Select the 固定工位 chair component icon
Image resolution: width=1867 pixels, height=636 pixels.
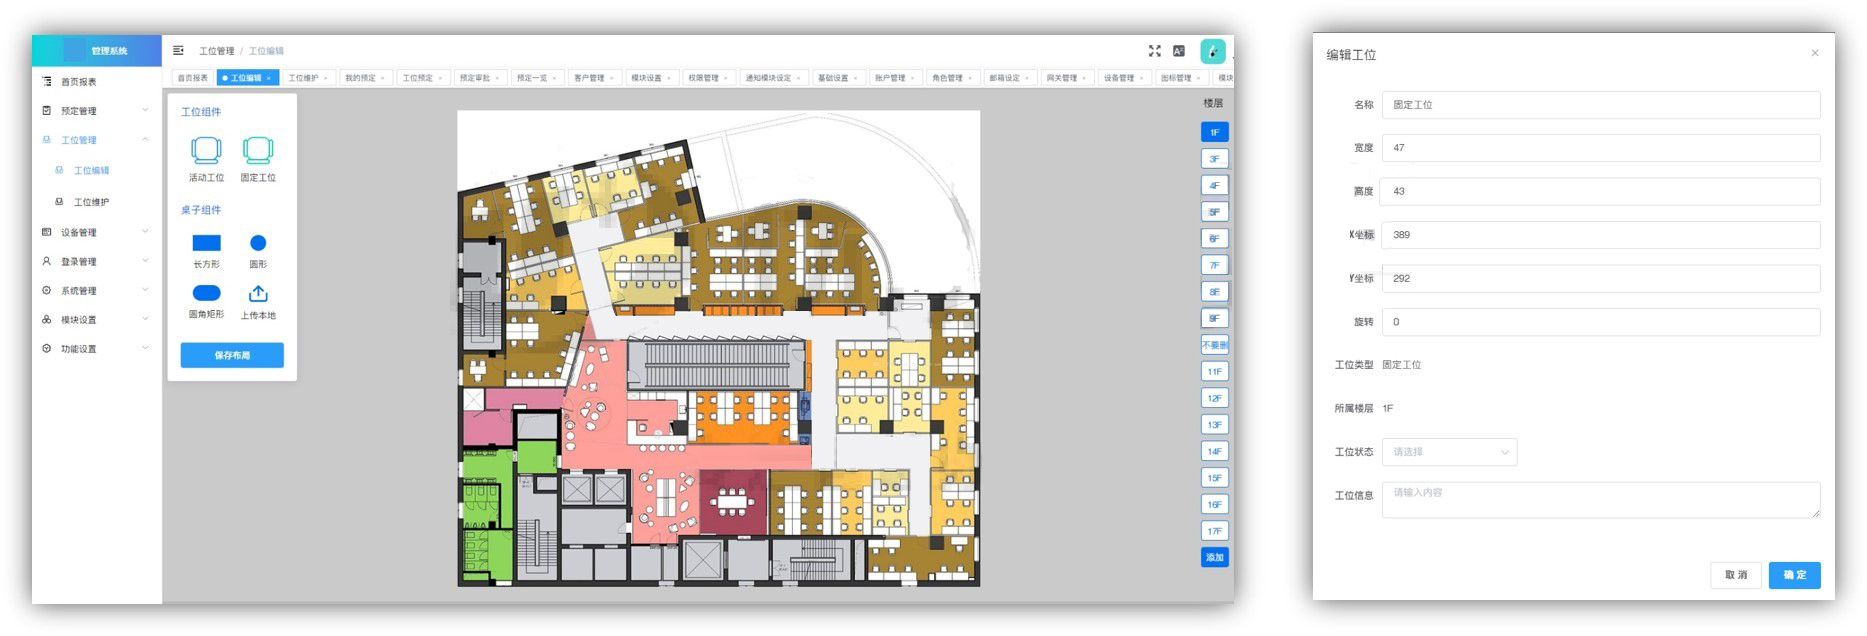coord(258,151)
